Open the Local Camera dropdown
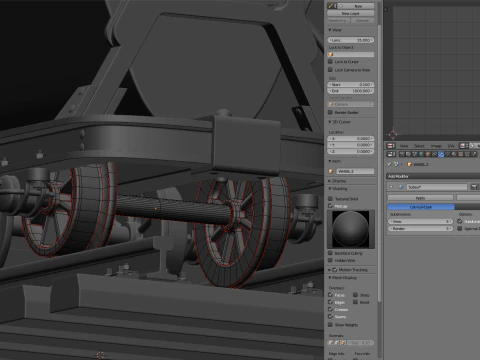 (351, 104)
